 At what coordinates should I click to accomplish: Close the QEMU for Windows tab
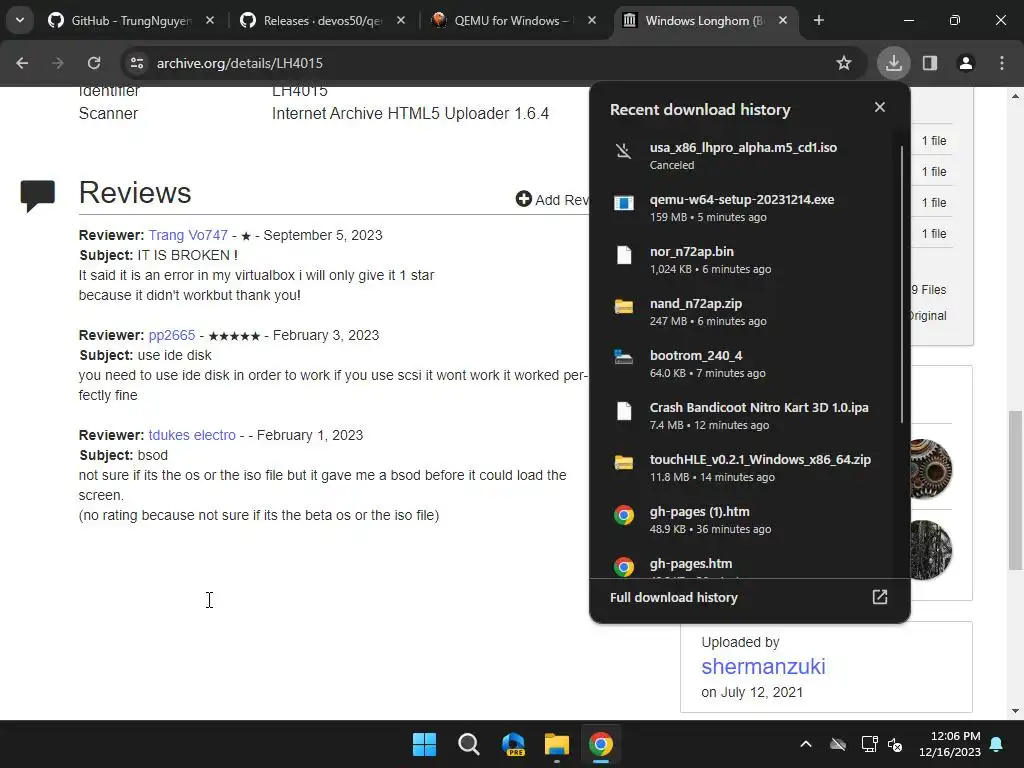(592, 20)
